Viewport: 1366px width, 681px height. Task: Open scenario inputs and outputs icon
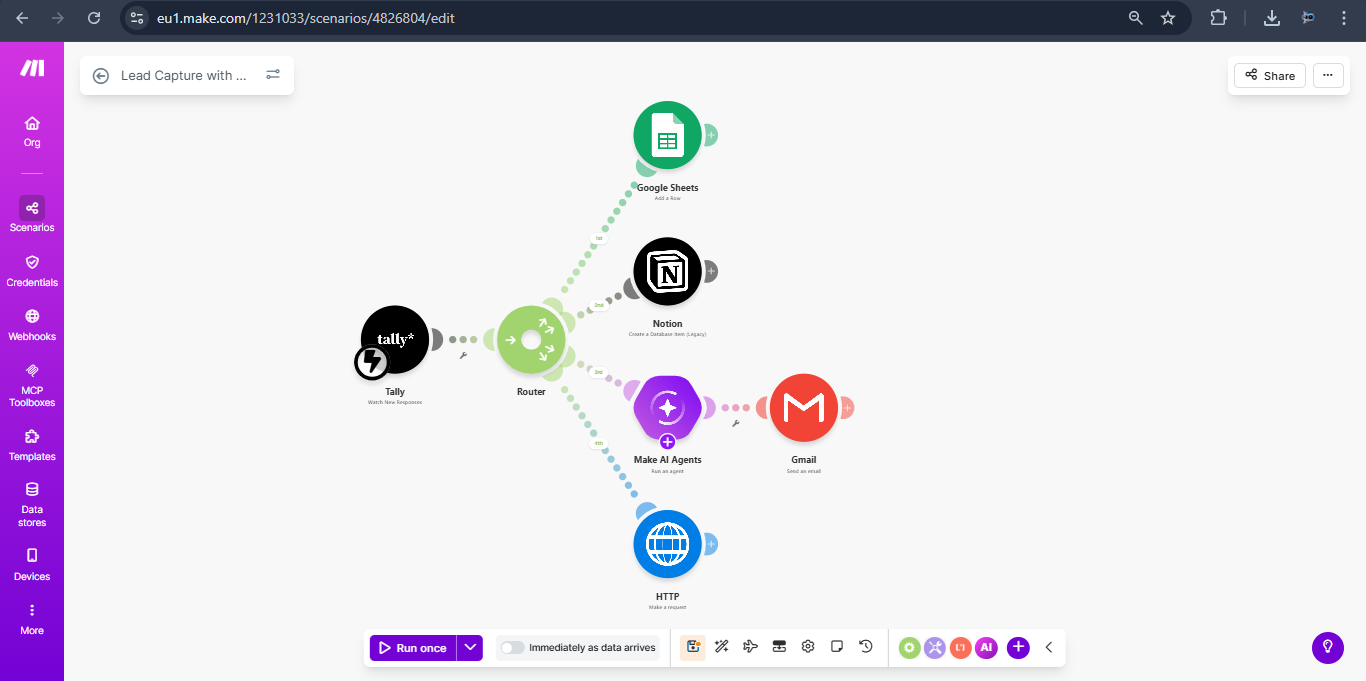(779, 647)
